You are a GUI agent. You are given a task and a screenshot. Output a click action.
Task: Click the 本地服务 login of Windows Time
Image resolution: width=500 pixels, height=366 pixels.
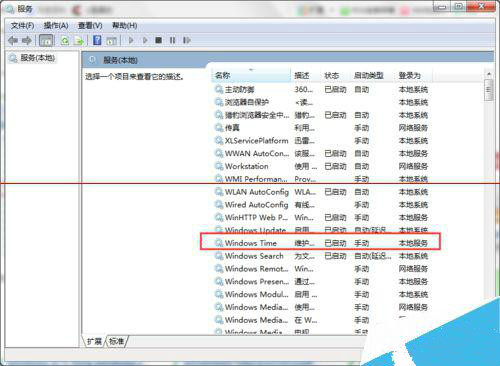pos(413,243)
